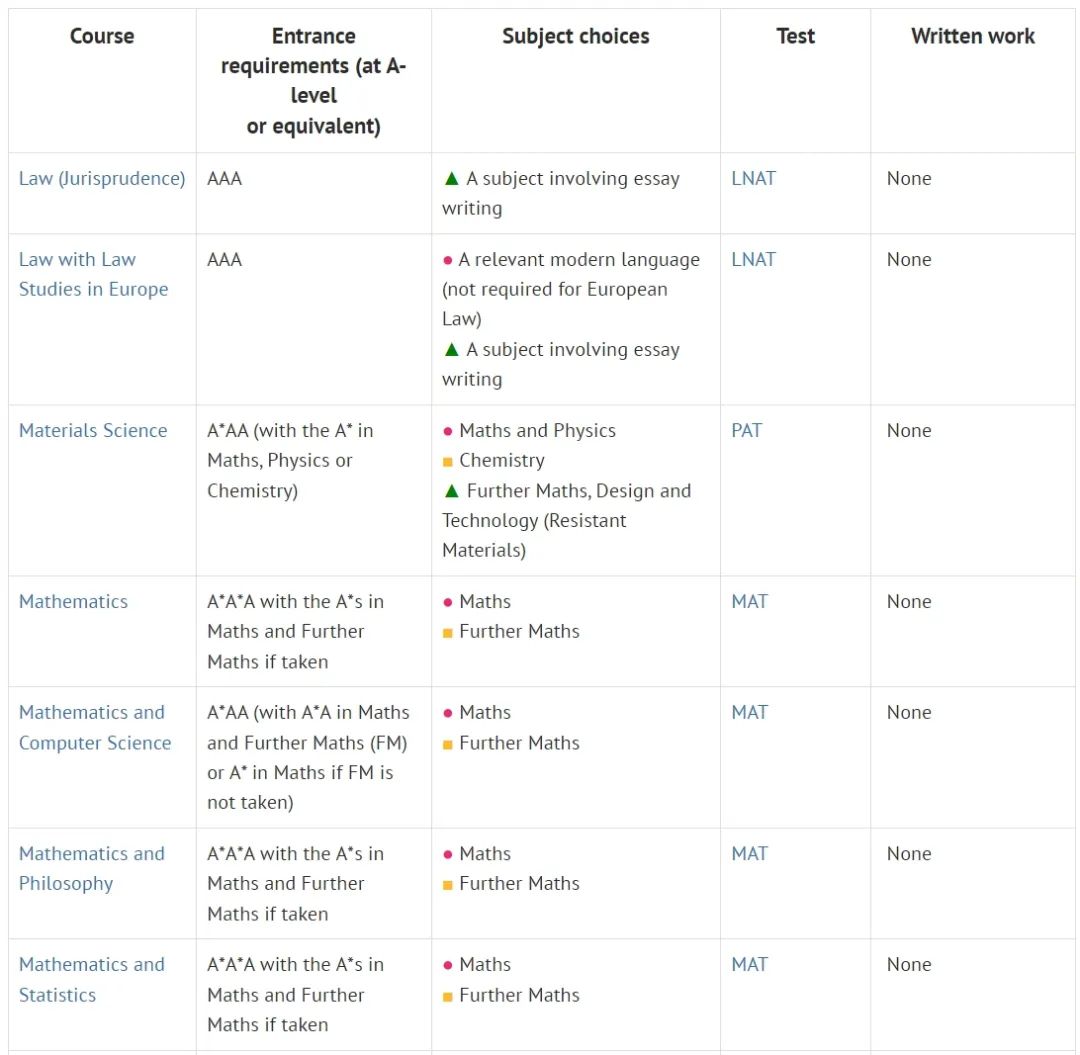Open the Law (Jurisprudence) course link
1080x1055 pixels.
102,178
